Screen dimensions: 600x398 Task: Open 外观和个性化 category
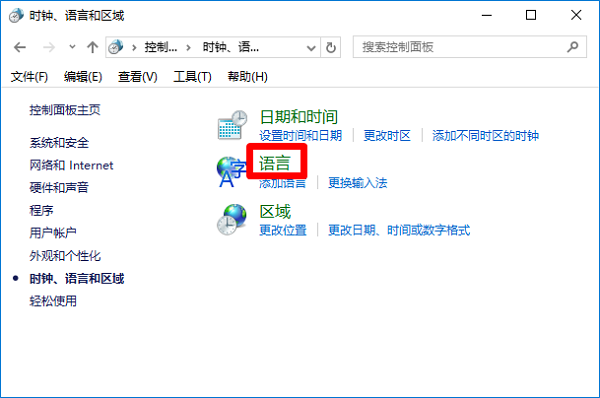point(65,256)
